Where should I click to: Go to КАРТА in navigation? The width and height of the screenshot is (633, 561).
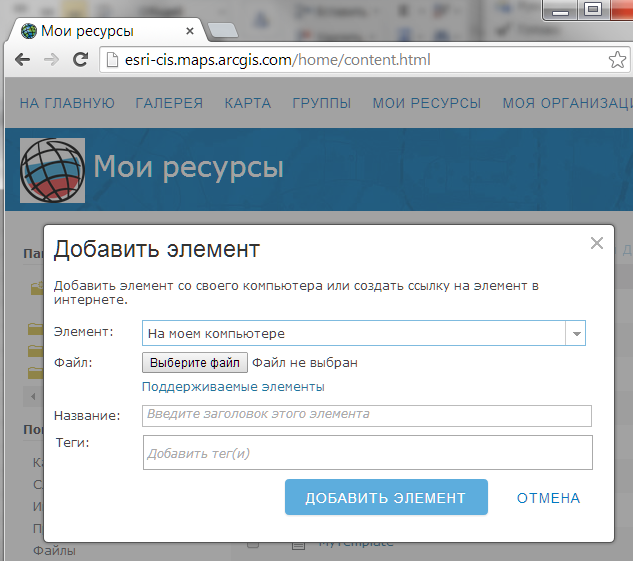[x=247, y=103]
